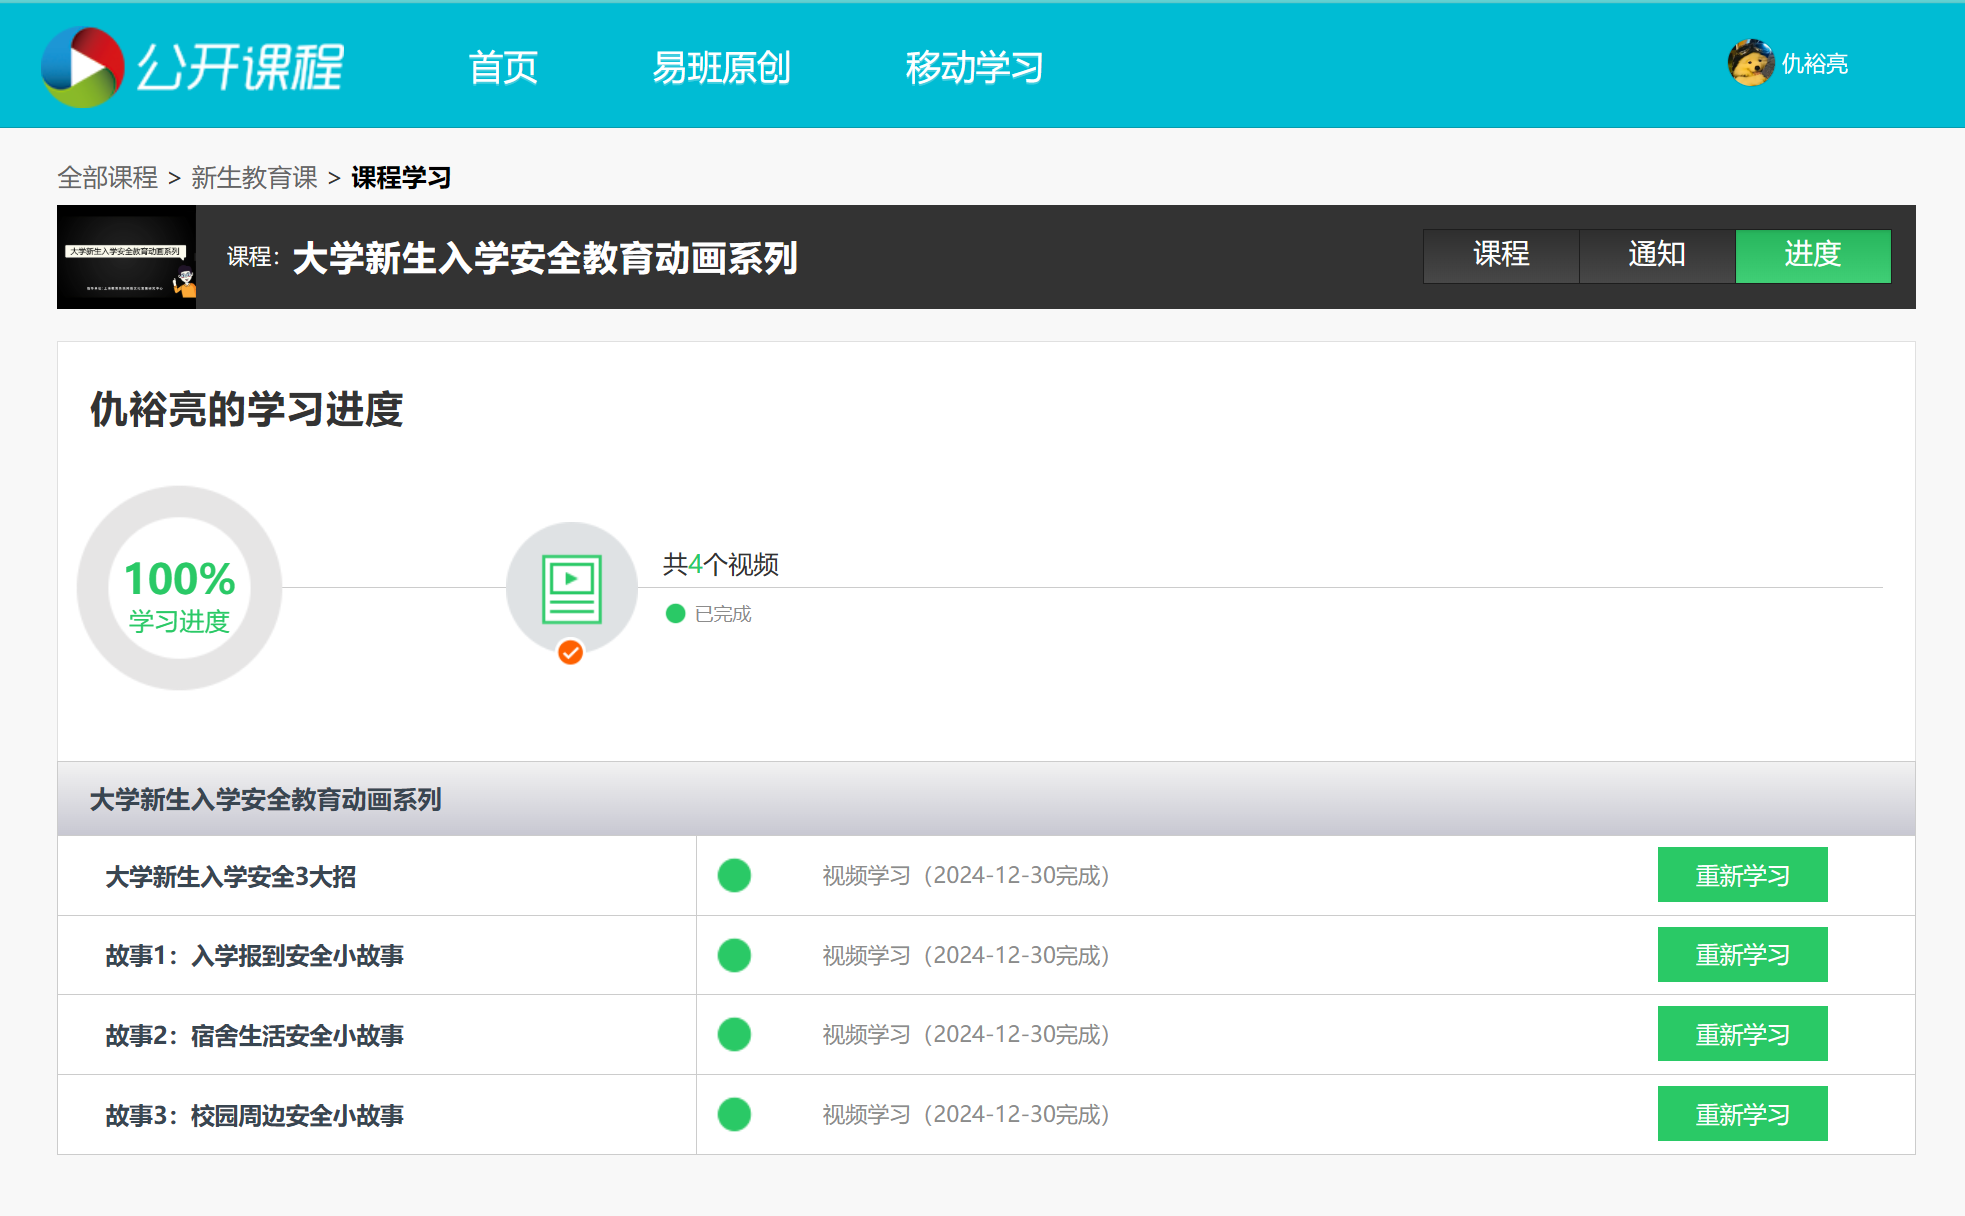Click green status dot for 故事3
1965x1216 pixels.
pos(734,1114)
